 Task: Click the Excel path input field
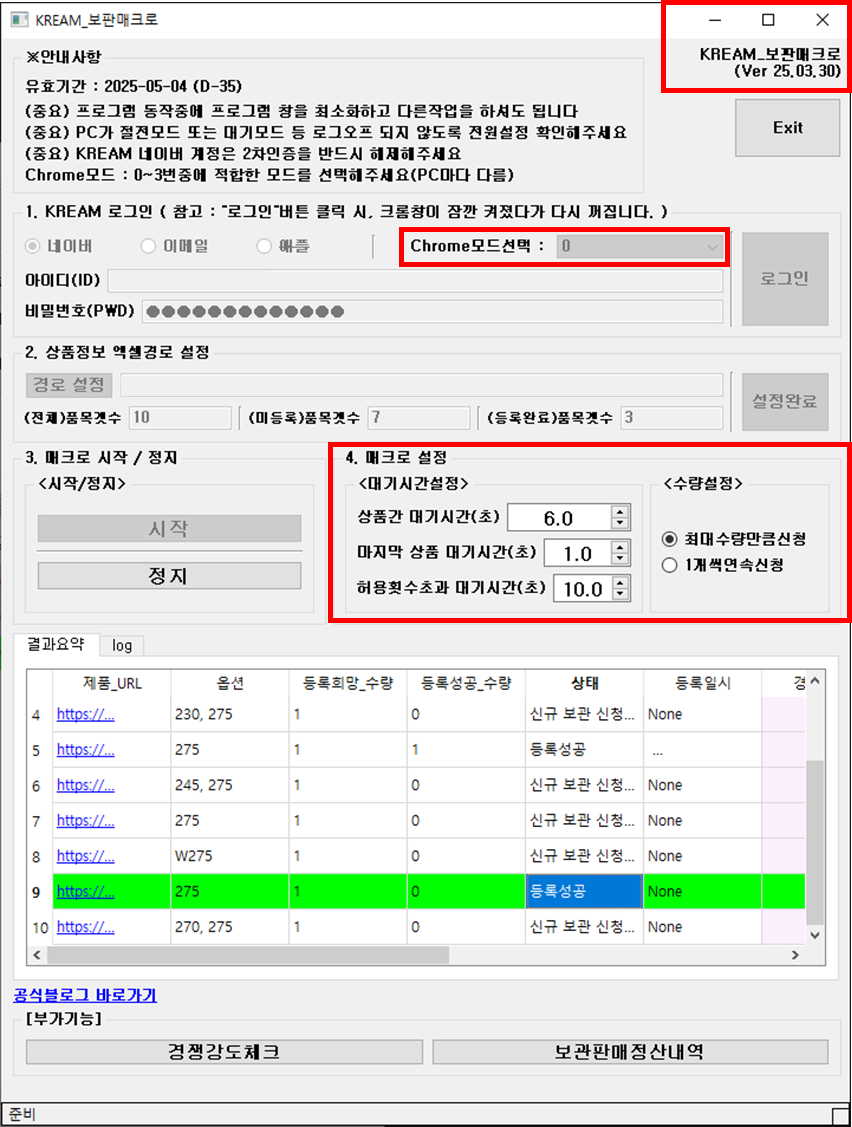(x=421, y=385)
